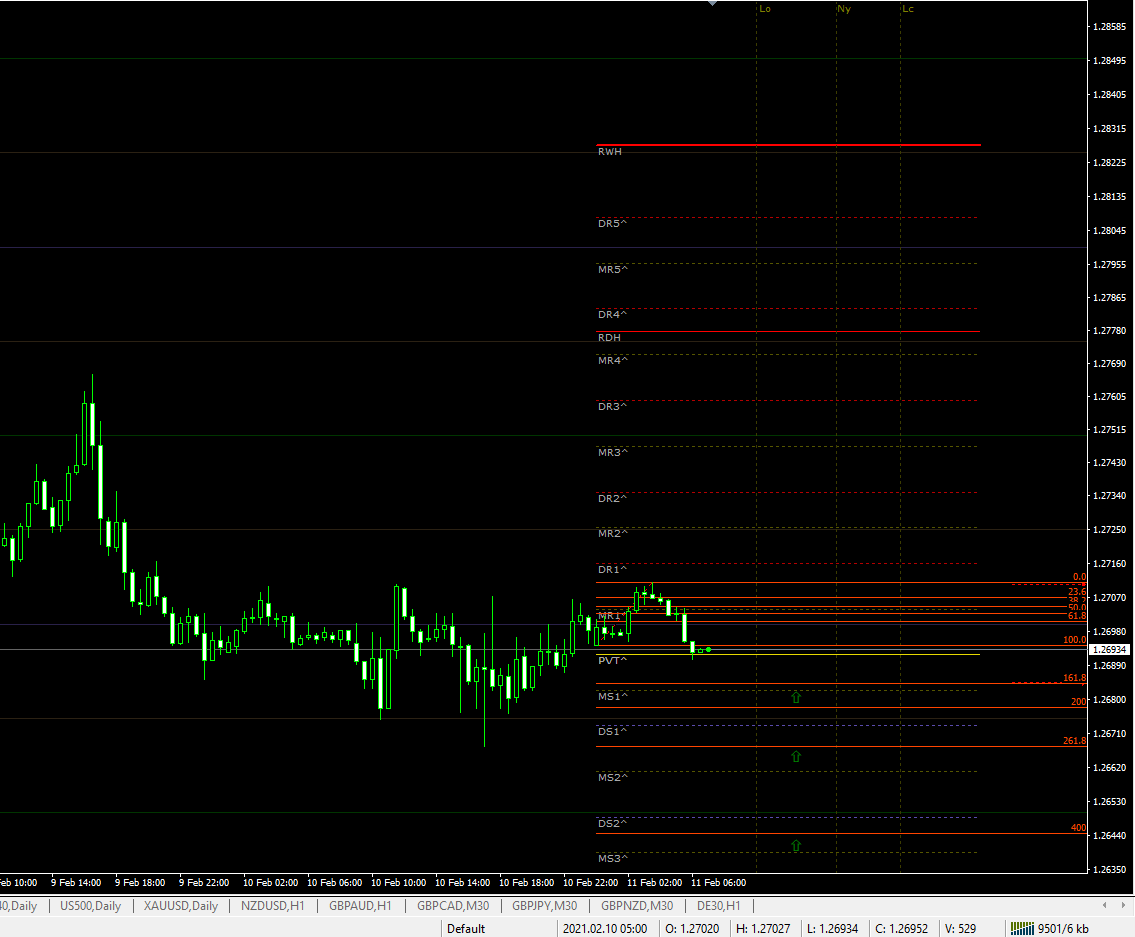Select the green arrow marker above DS2 level
Screen dimensions: 1135x937
tap(796, 845)
